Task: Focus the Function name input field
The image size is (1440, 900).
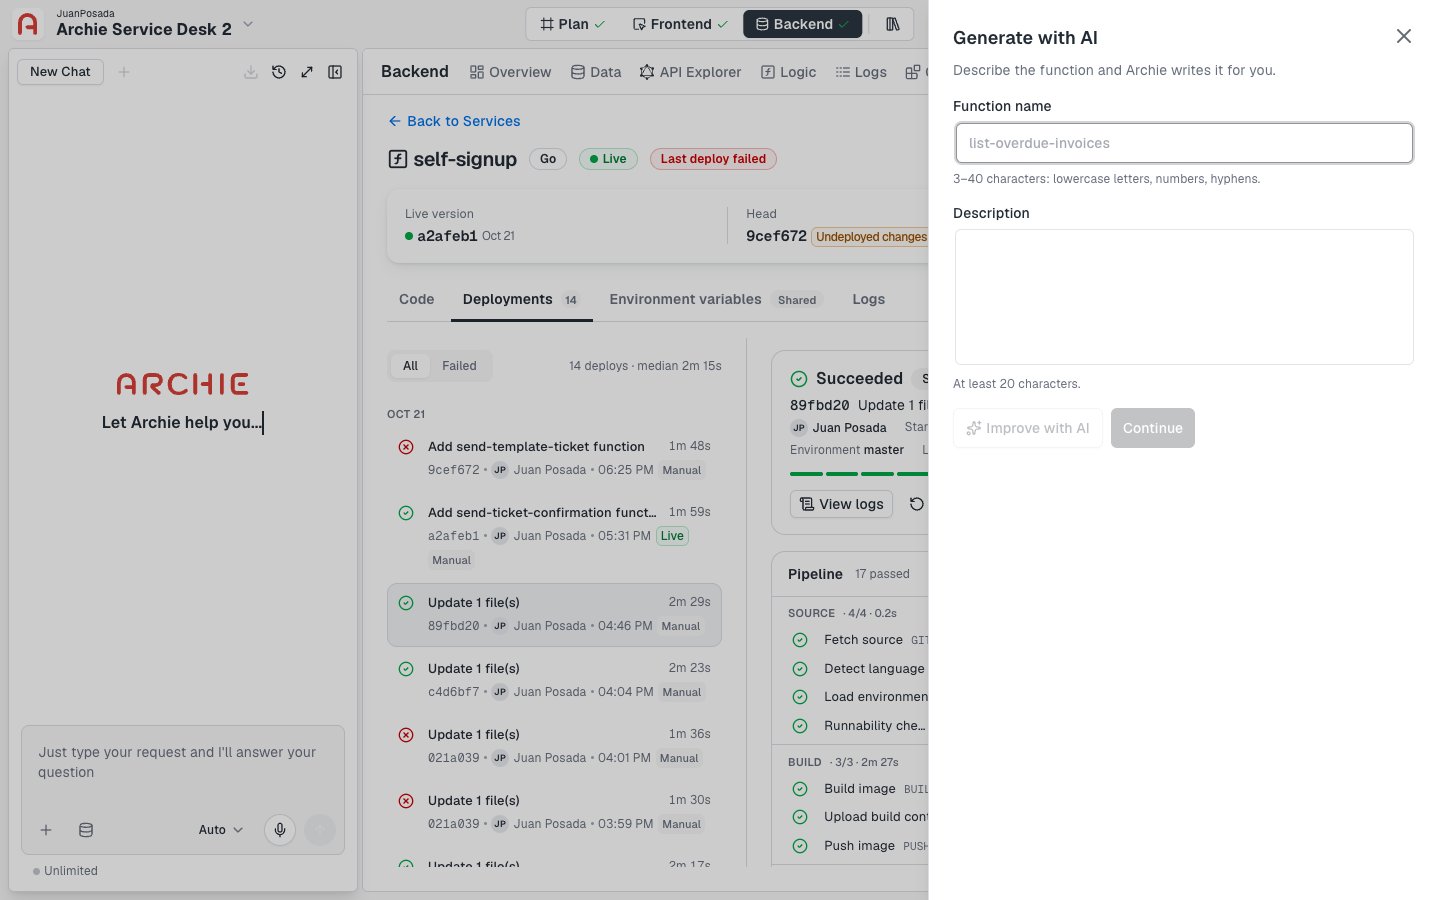Action: tap(1184, 143)
